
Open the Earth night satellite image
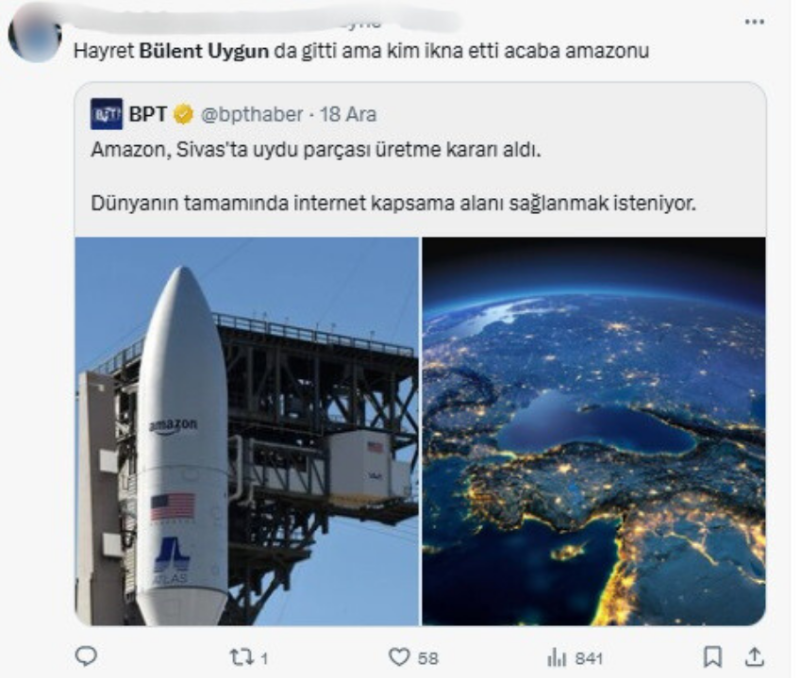(x=594, y=431)
